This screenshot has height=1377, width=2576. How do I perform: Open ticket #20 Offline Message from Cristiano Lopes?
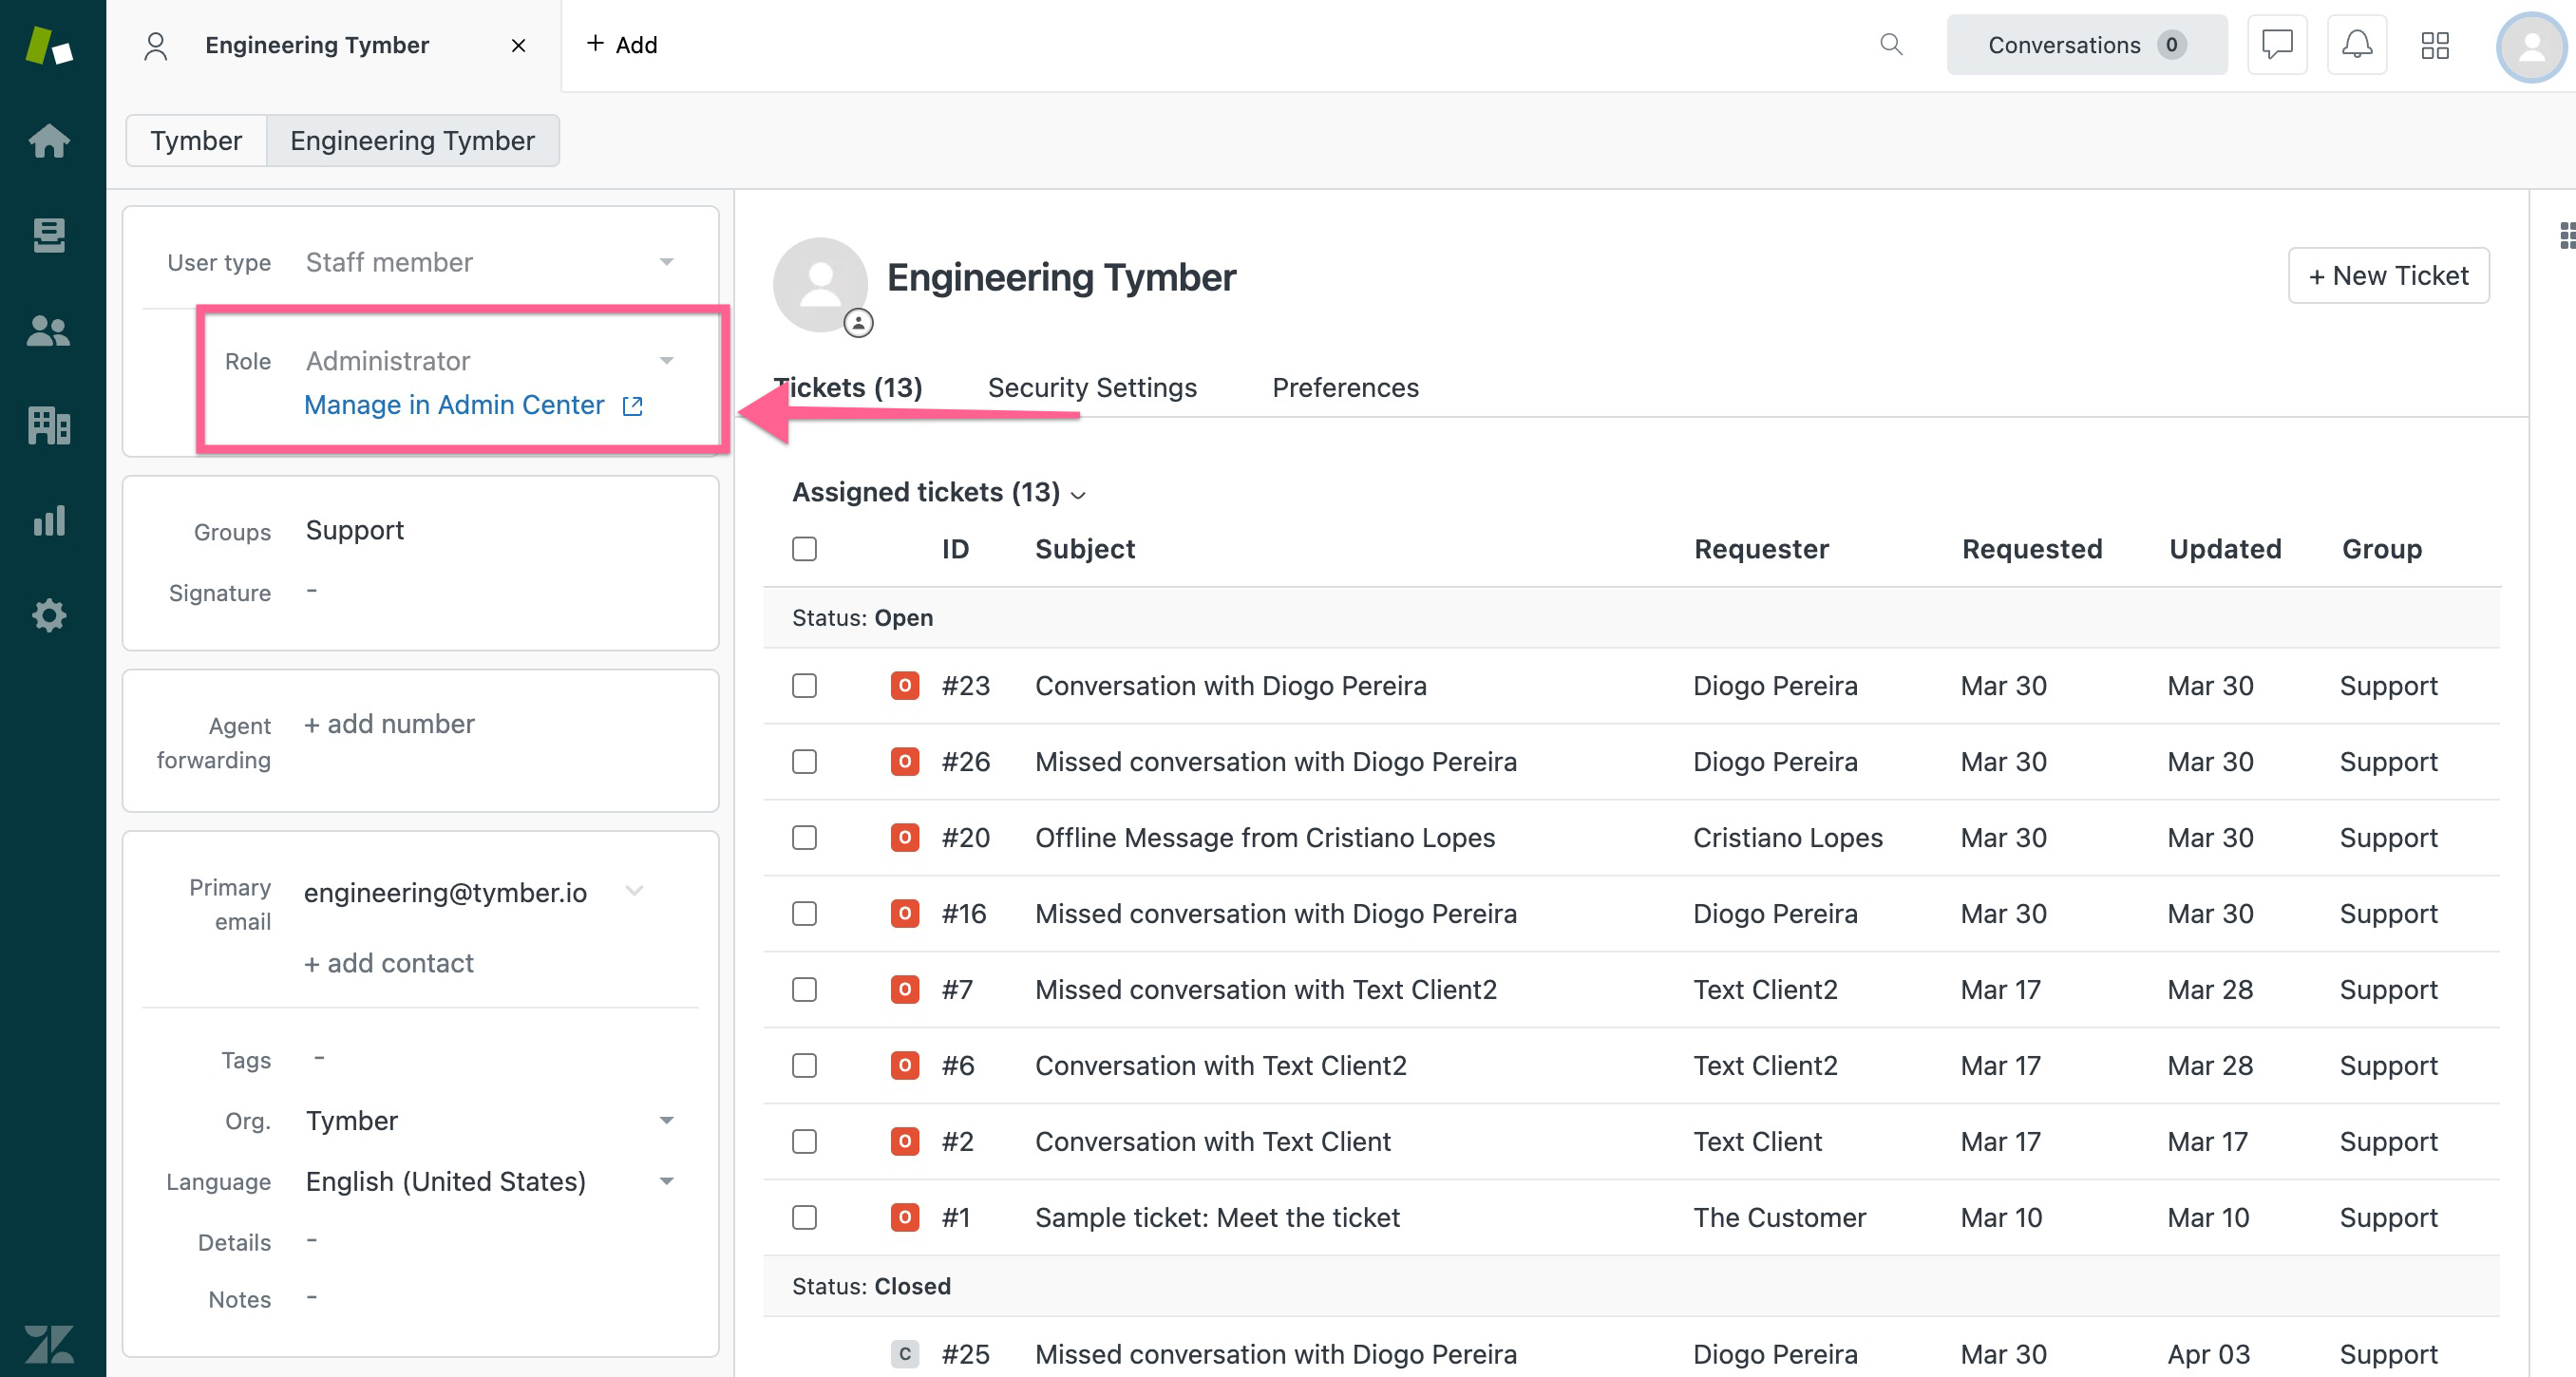1264,838
